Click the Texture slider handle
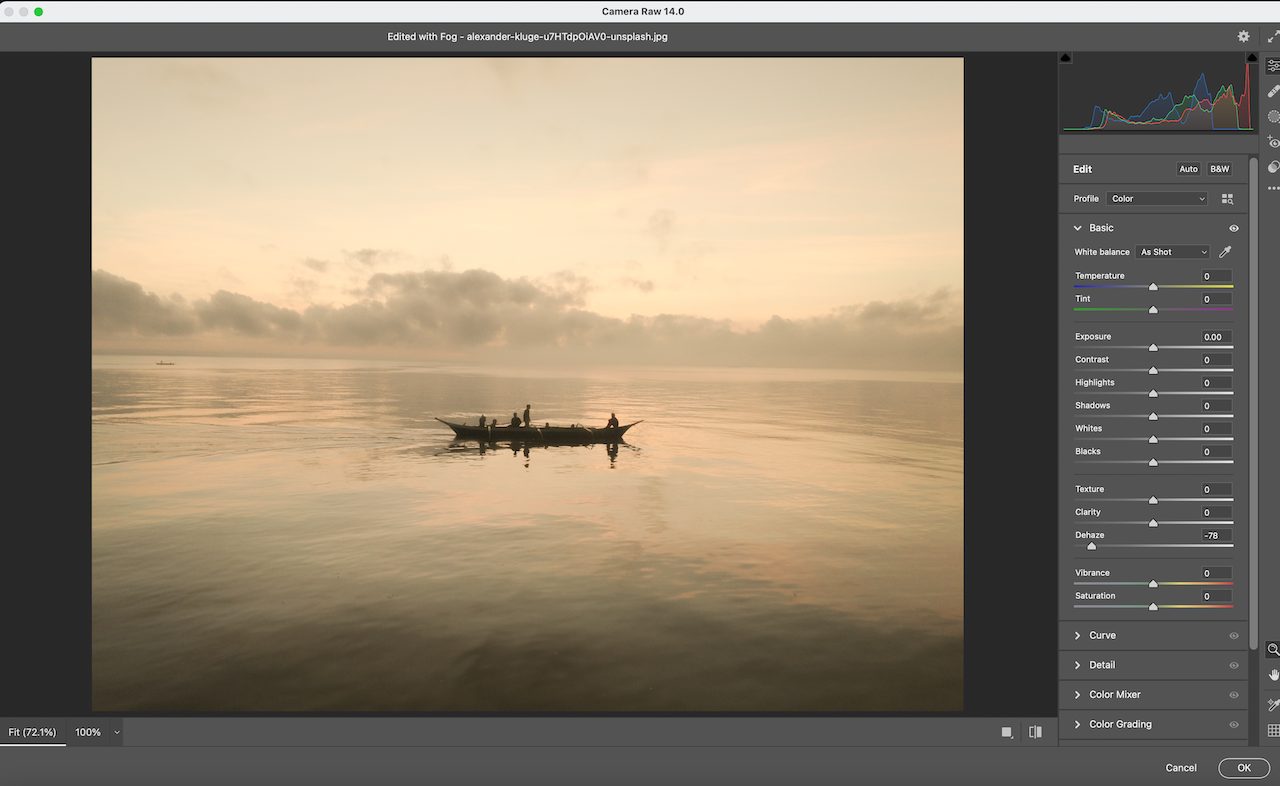 [x=1153, y=500]
